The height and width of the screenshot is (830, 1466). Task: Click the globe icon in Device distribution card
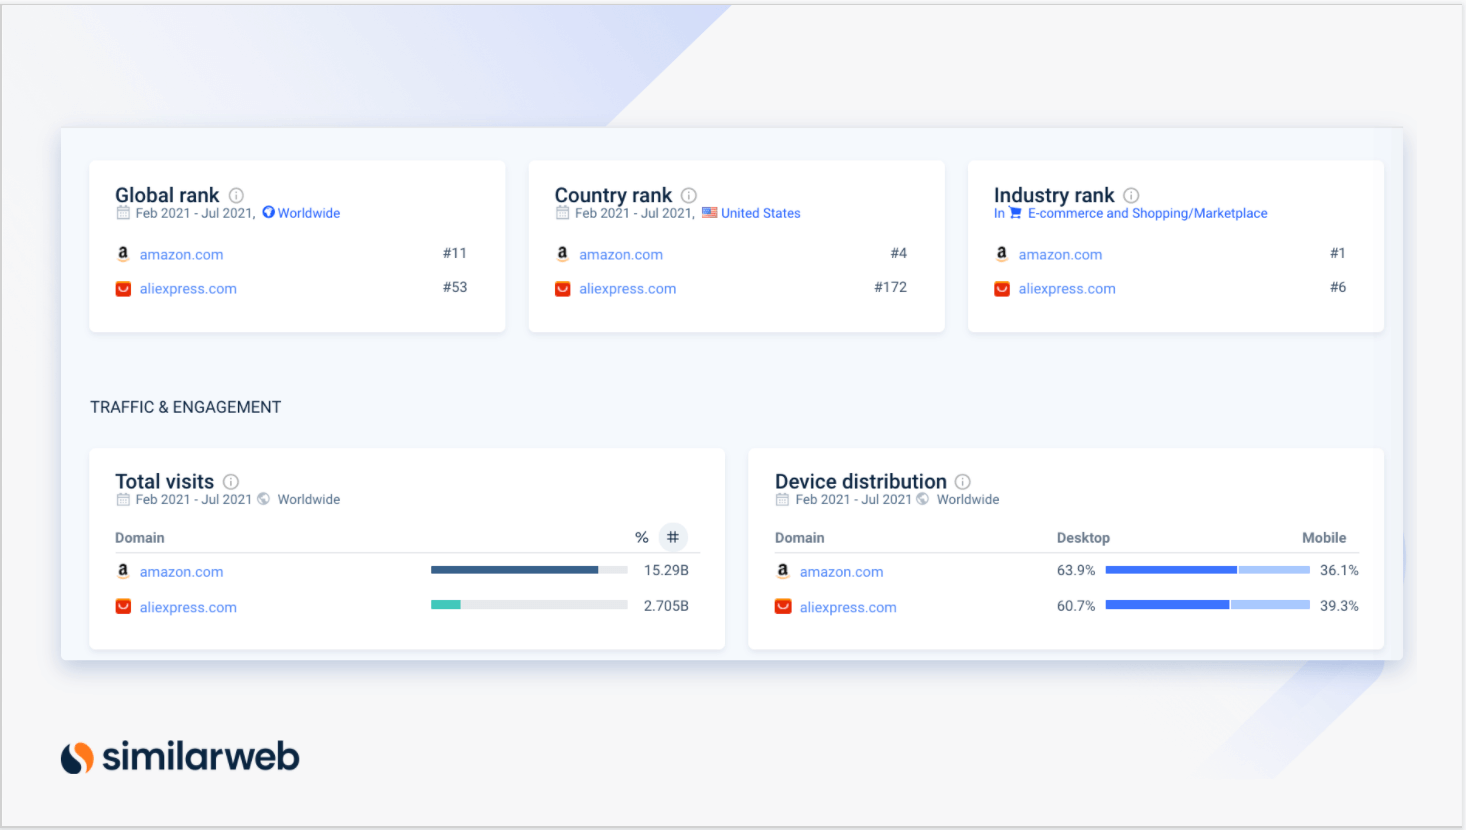pos(923,499)
